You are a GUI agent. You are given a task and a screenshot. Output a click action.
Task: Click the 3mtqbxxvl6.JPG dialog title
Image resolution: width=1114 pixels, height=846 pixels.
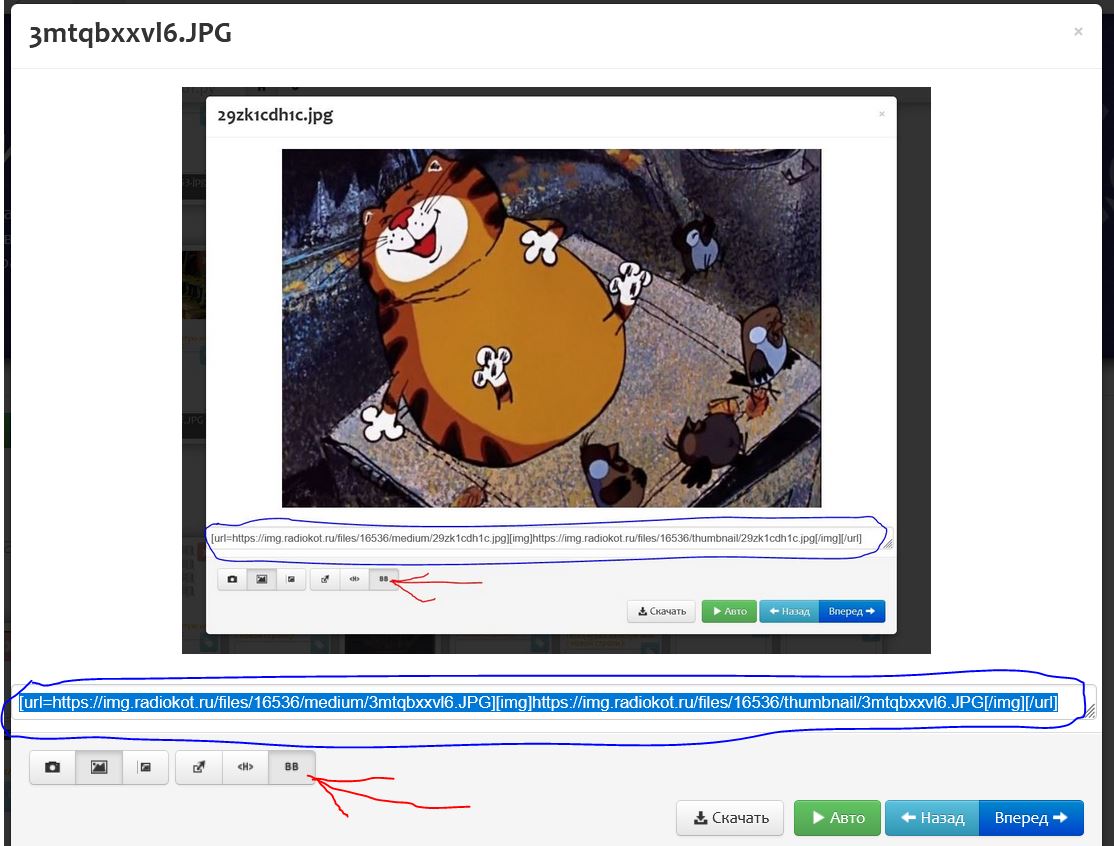point(131,33)
